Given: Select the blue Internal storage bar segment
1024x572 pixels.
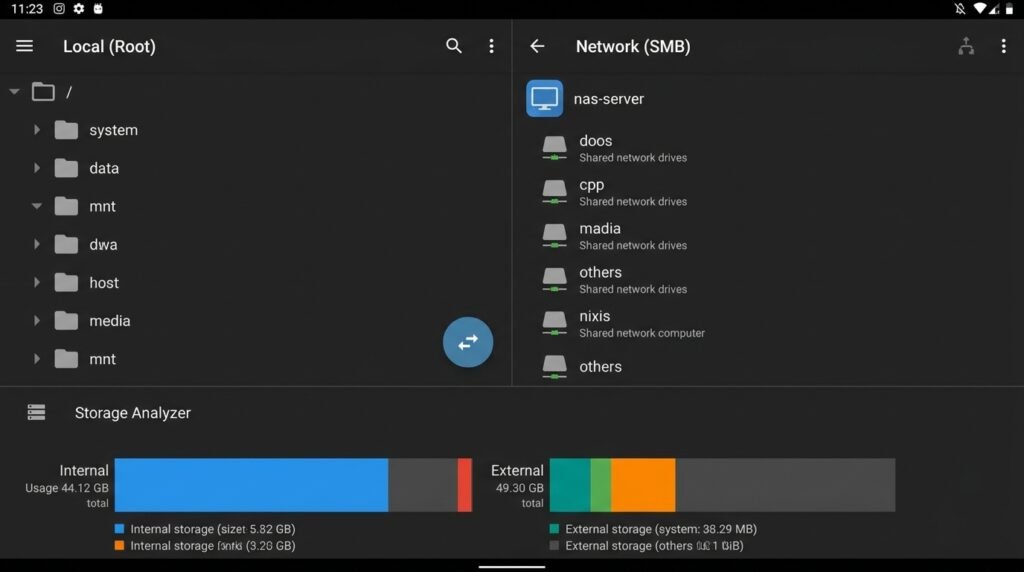Looking at the screenshot, I should point(251,485).
